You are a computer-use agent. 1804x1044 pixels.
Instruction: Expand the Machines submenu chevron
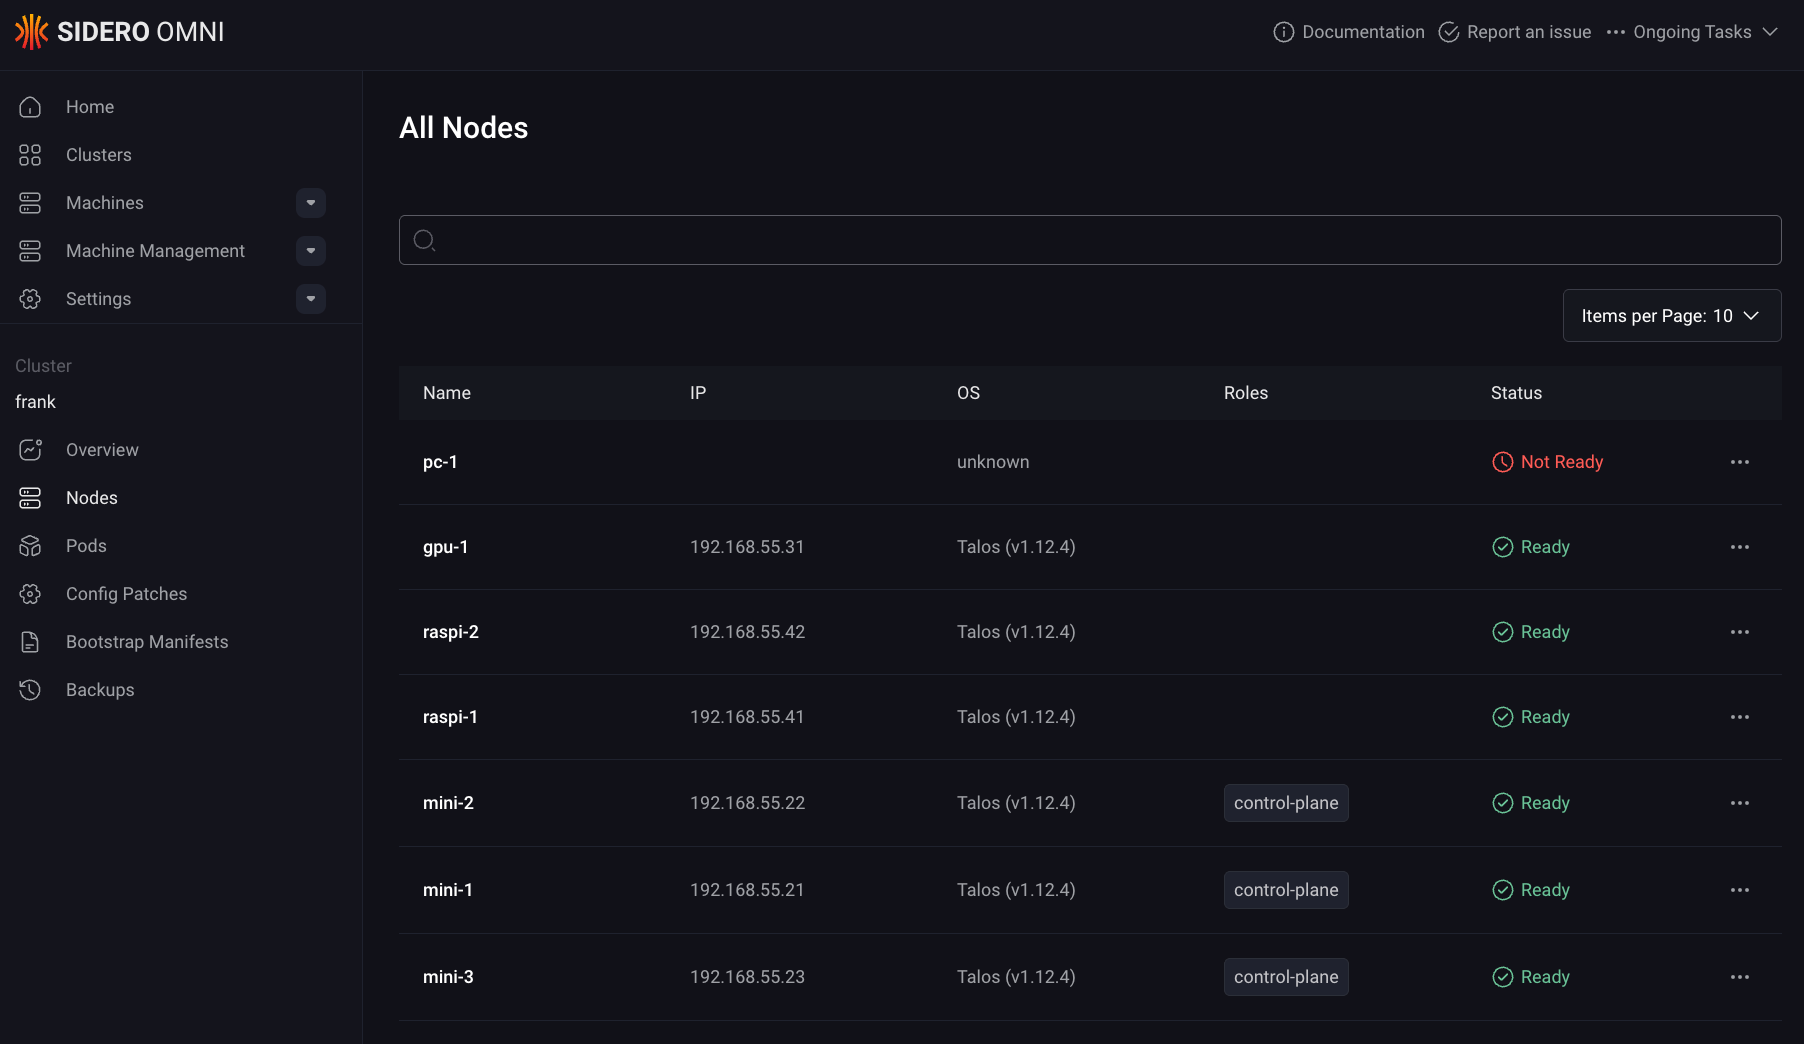[311, 202]
